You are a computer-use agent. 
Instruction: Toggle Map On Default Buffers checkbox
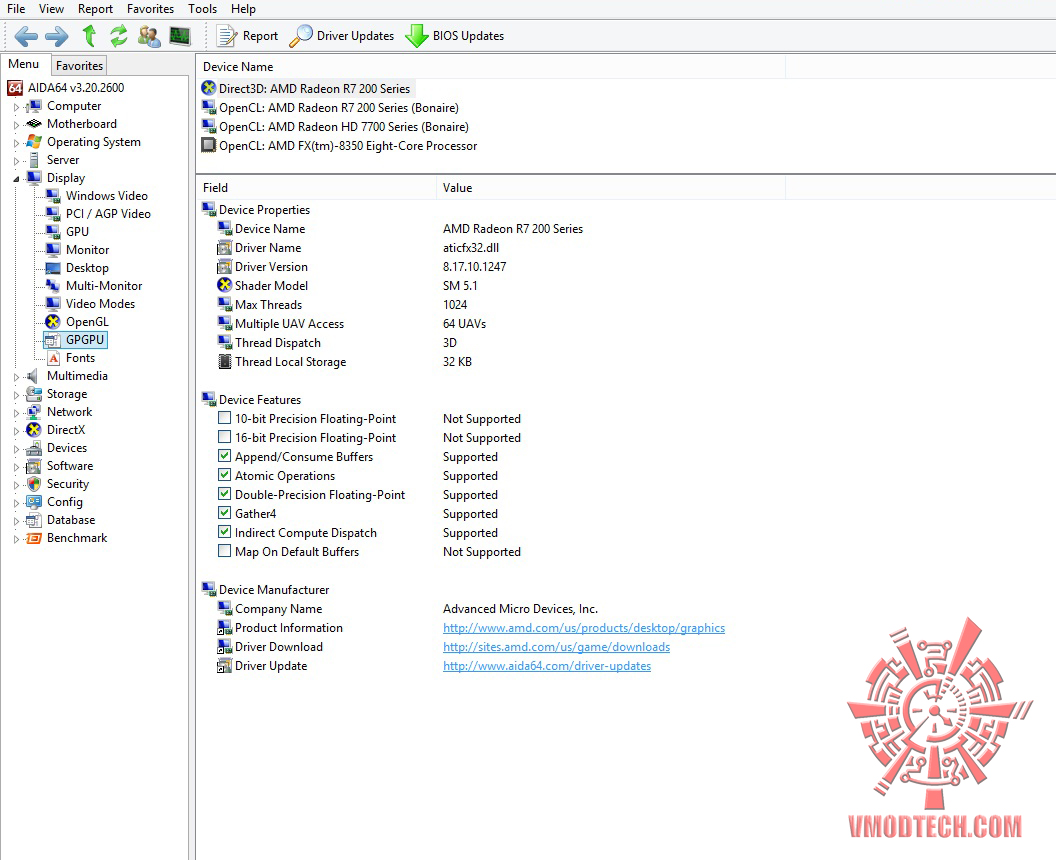[224, 550]
